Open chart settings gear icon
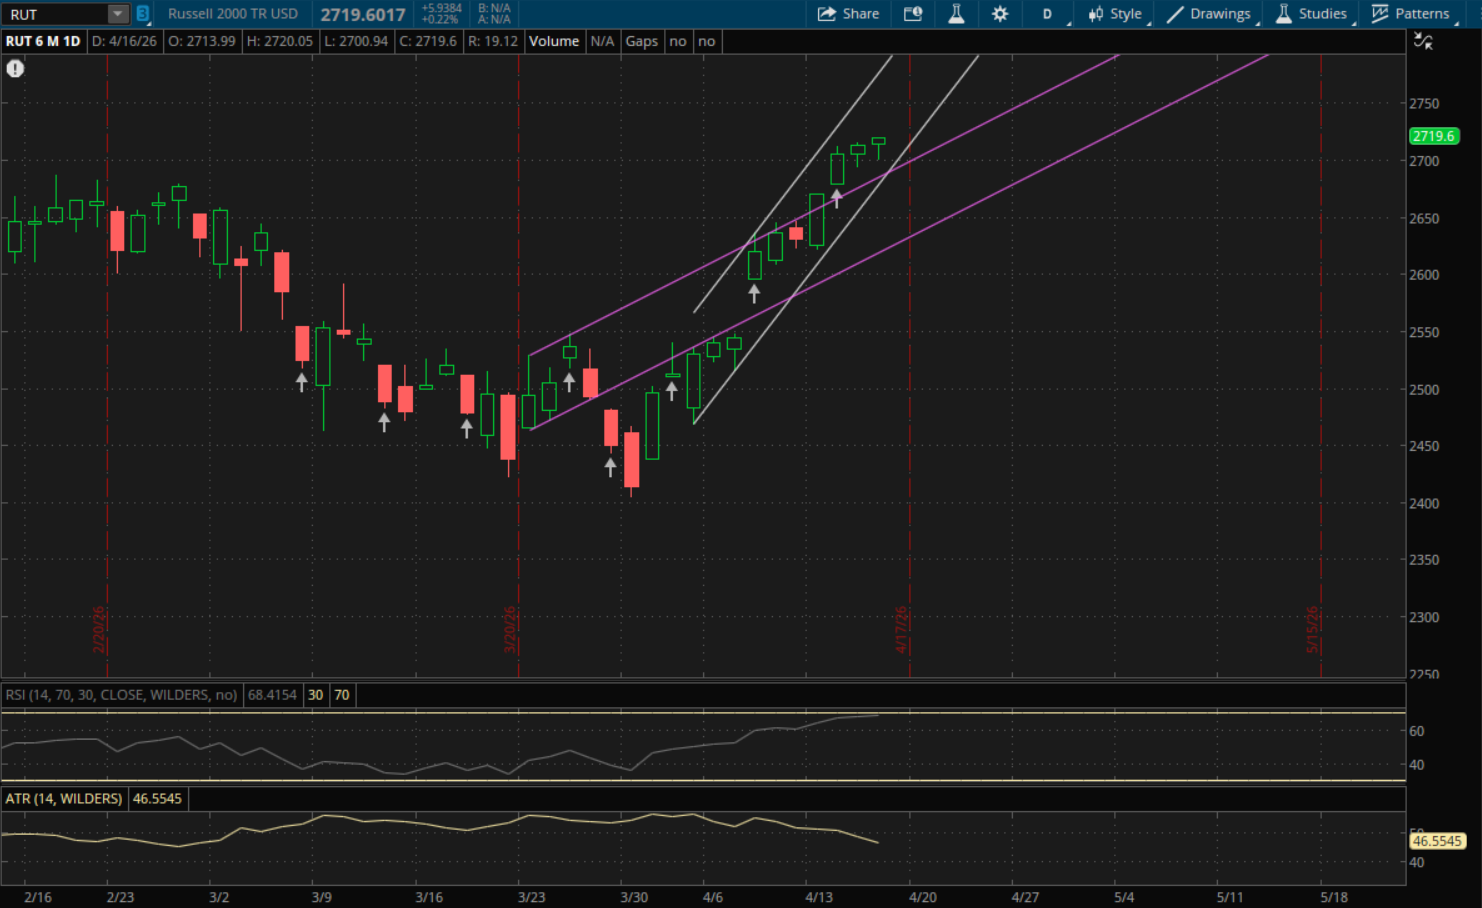Screen dimensions: 1482x908 pyautogui.click(x=999, y=14)
